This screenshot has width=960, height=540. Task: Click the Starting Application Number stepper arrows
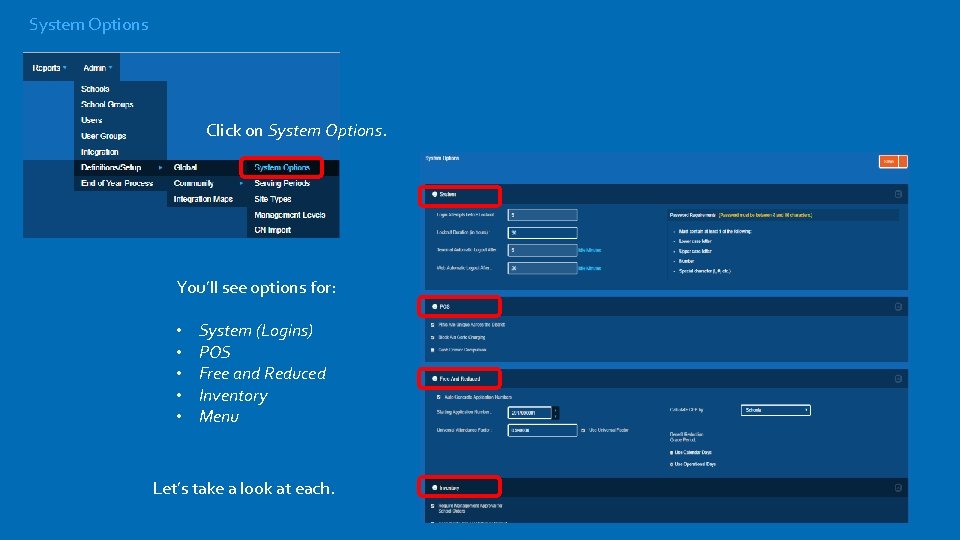click(555, 413)
